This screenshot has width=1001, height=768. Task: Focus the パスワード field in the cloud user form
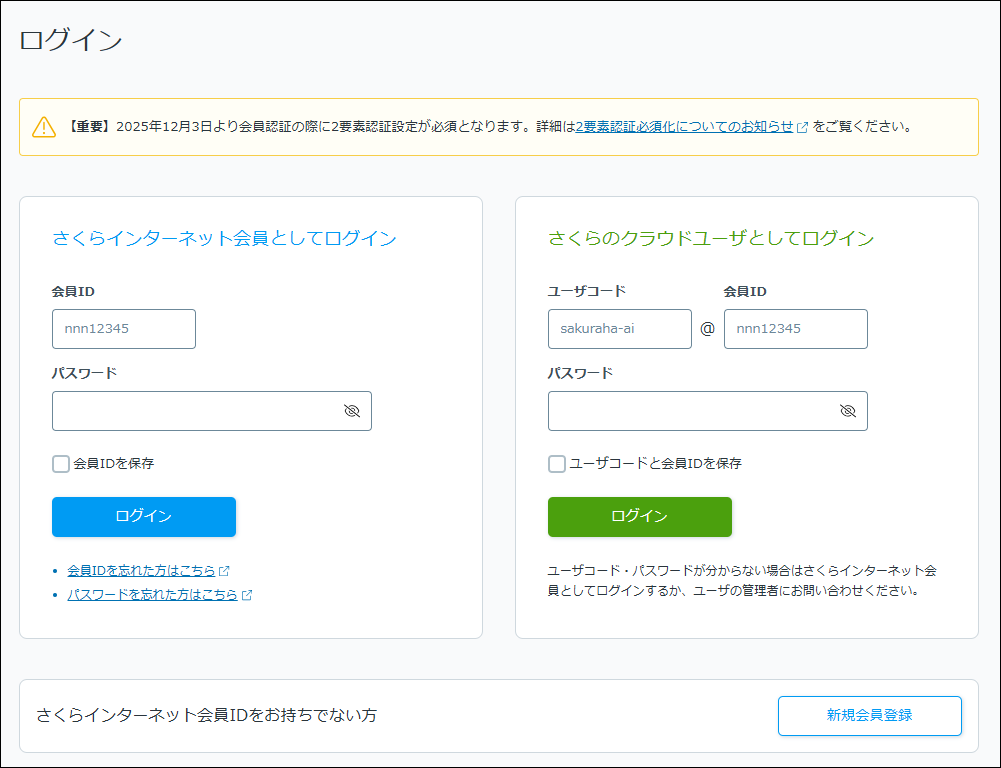tap(690, 411)
